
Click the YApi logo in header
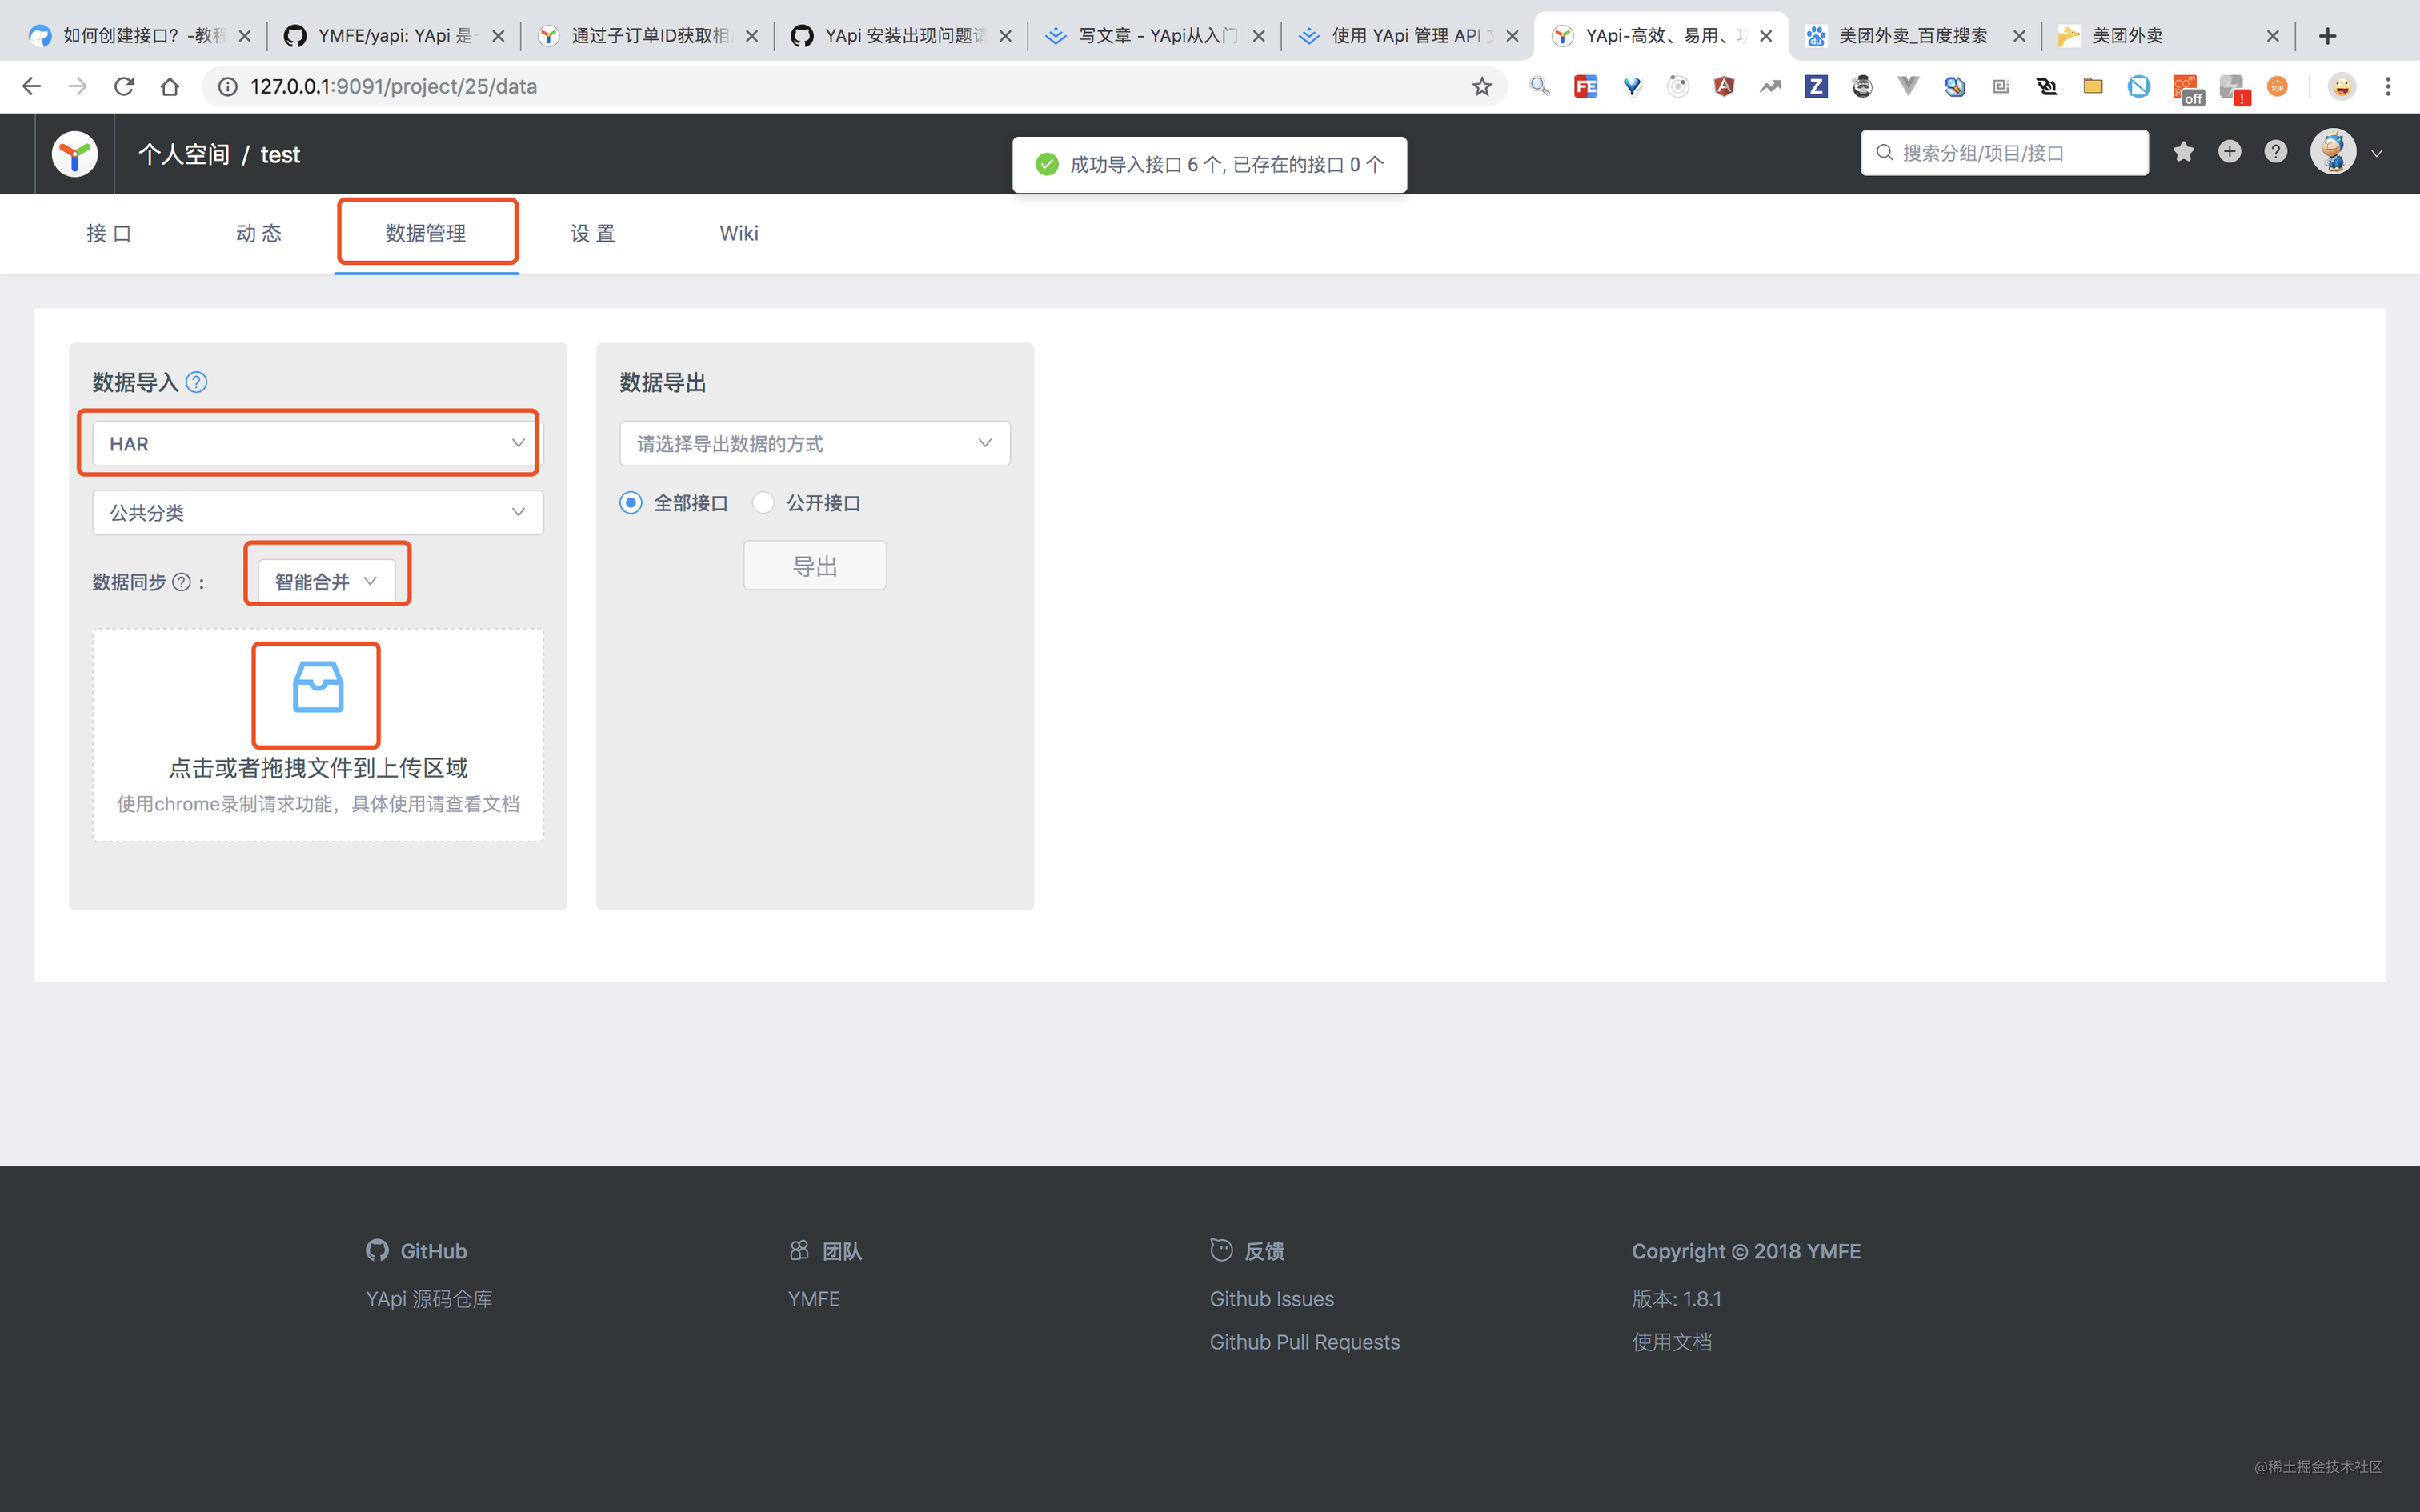pyautogui.click(x=75, y=154)
